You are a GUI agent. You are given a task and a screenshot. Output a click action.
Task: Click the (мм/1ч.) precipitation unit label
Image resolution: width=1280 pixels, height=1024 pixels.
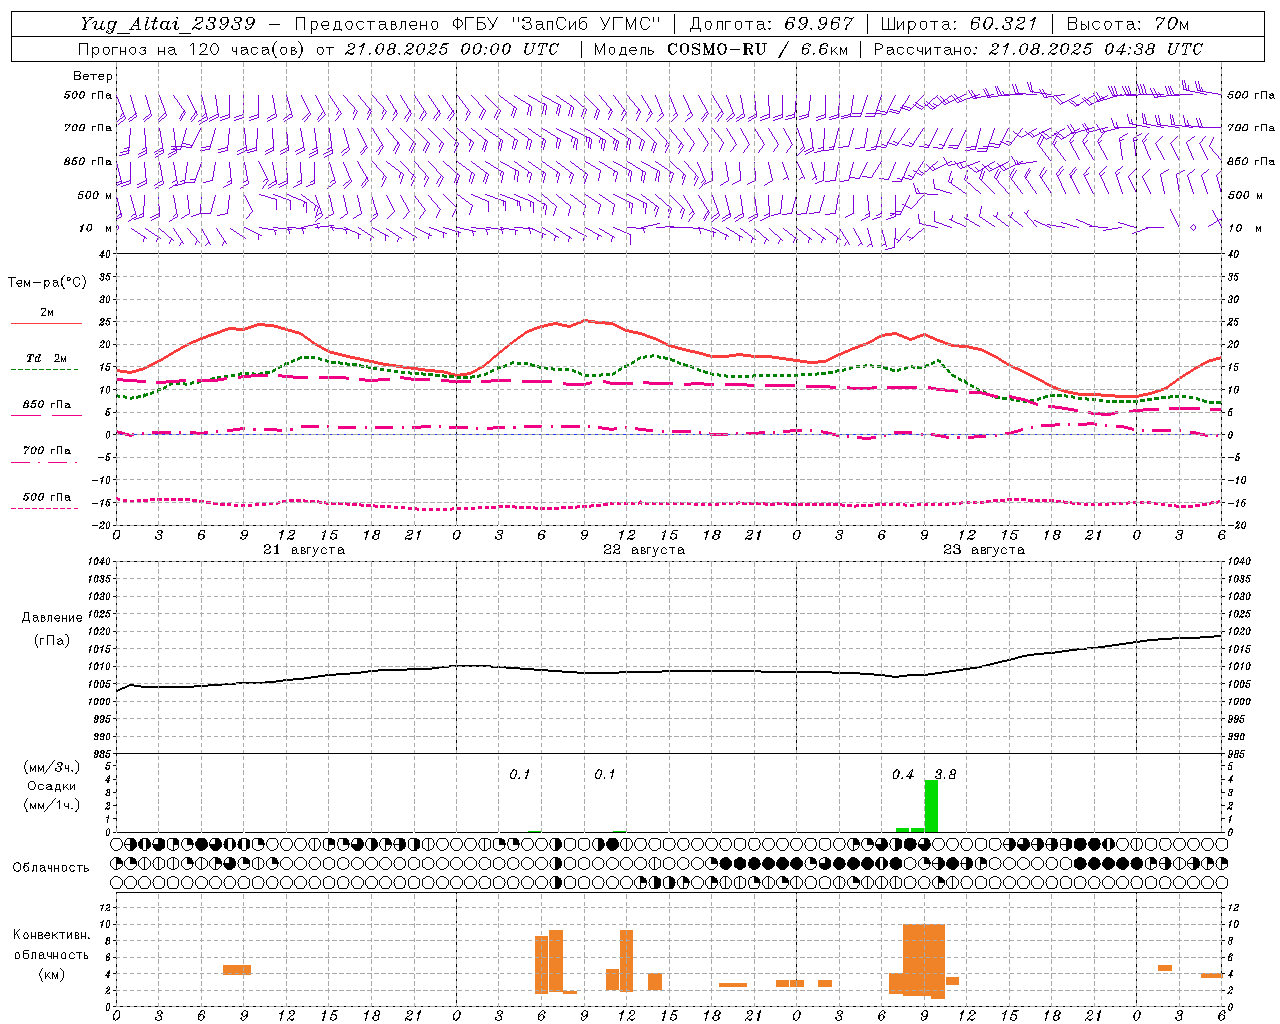(x=52, y=805)
